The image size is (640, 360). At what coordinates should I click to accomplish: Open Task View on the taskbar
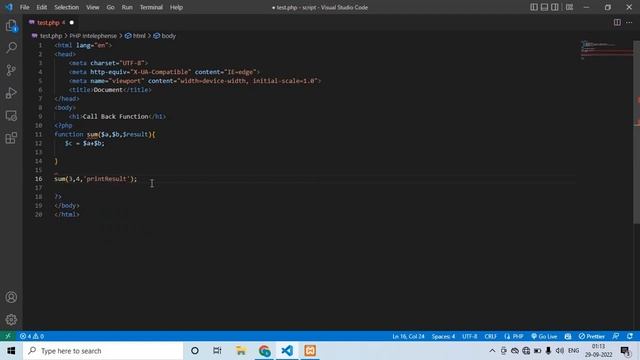pos(217,351)
